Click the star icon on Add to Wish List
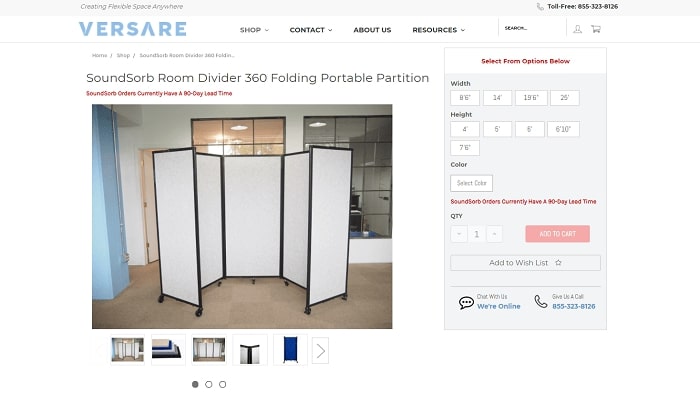The height and width of the screenshot is (402, 700). click(558, 263)
